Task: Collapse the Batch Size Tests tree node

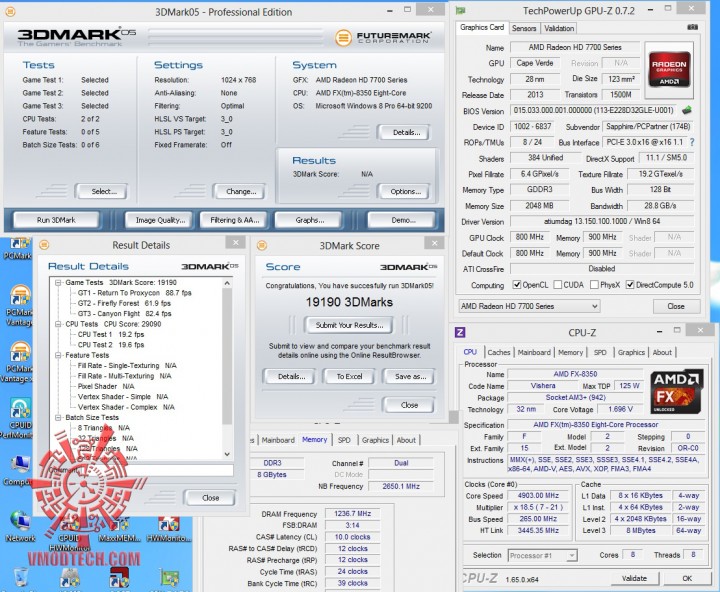Action: 58,417
